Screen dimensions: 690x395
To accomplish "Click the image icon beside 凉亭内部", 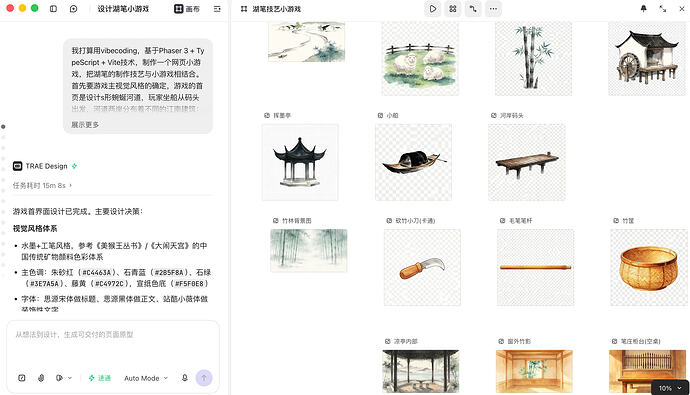I will (x=387, y=341).
